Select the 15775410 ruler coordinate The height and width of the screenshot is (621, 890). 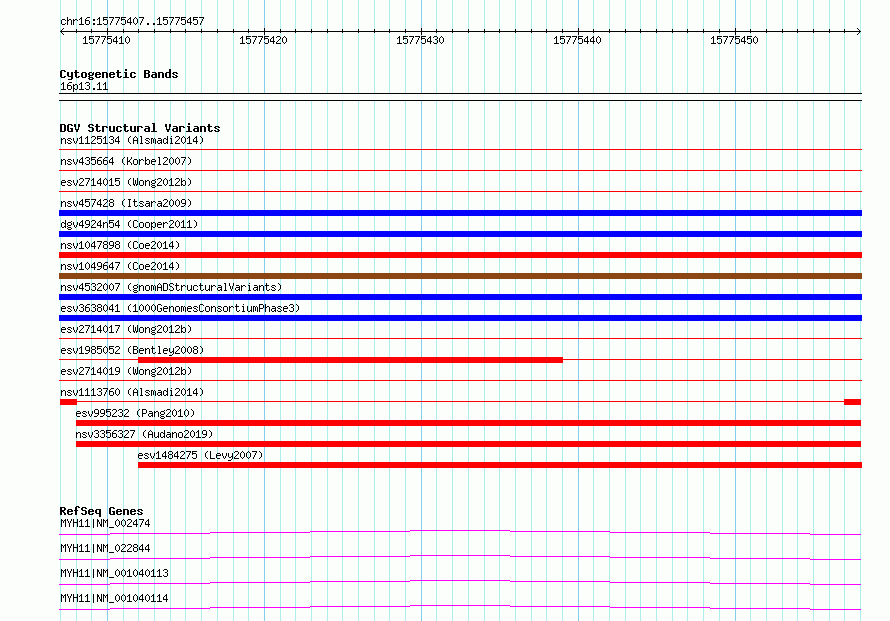(106, 40)
